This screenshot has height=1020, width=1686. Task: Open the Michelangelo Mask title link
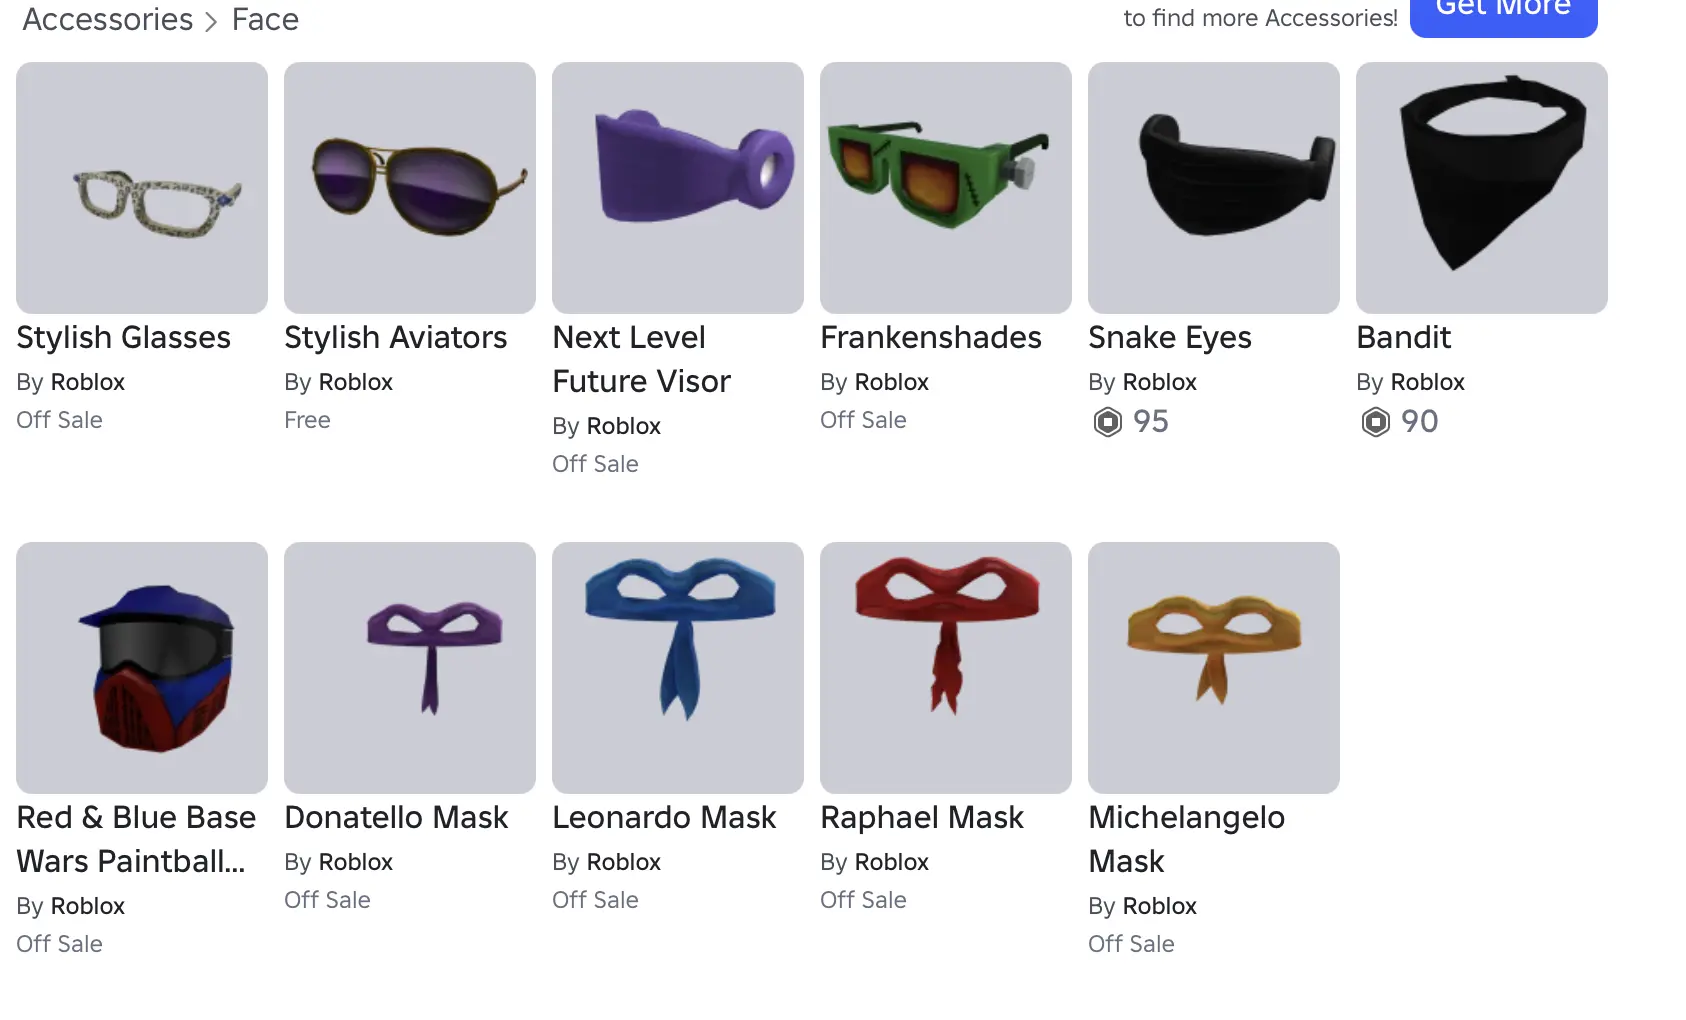(1186, 839)
